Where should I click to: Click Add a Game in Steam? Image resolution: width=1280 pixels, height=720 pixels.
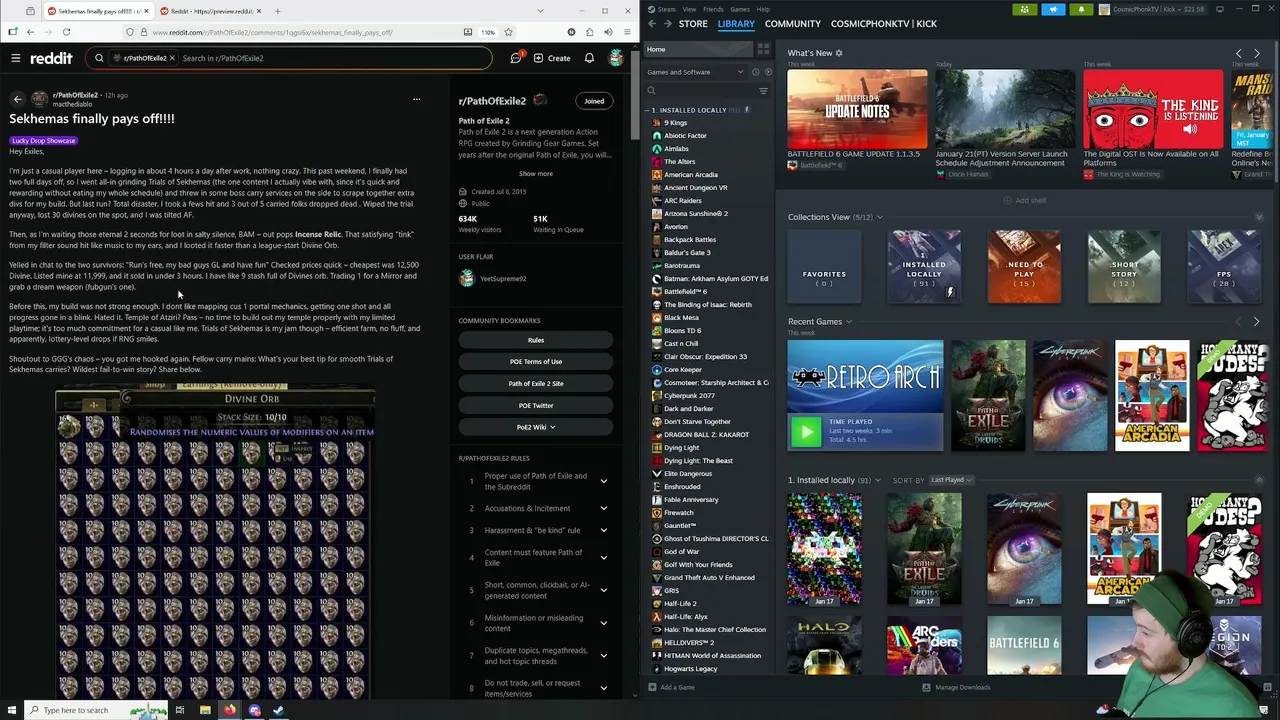(x=671, y=688)
